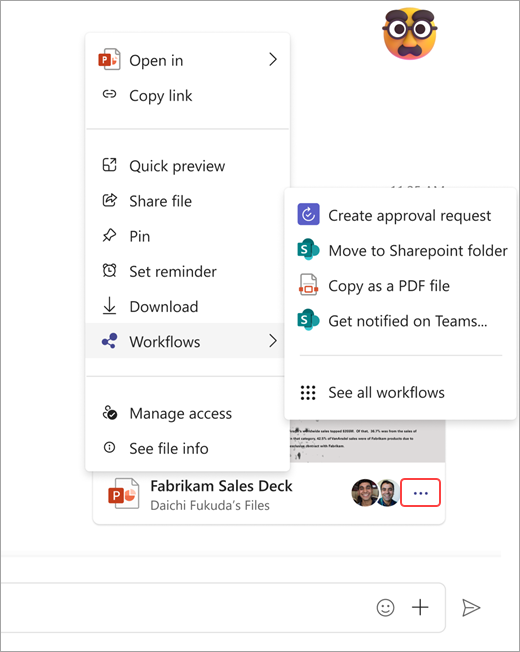Click the grid dots icon for all workflows
Image resolution: width=520 pixels, height=652 pixels.
[308, 393]
